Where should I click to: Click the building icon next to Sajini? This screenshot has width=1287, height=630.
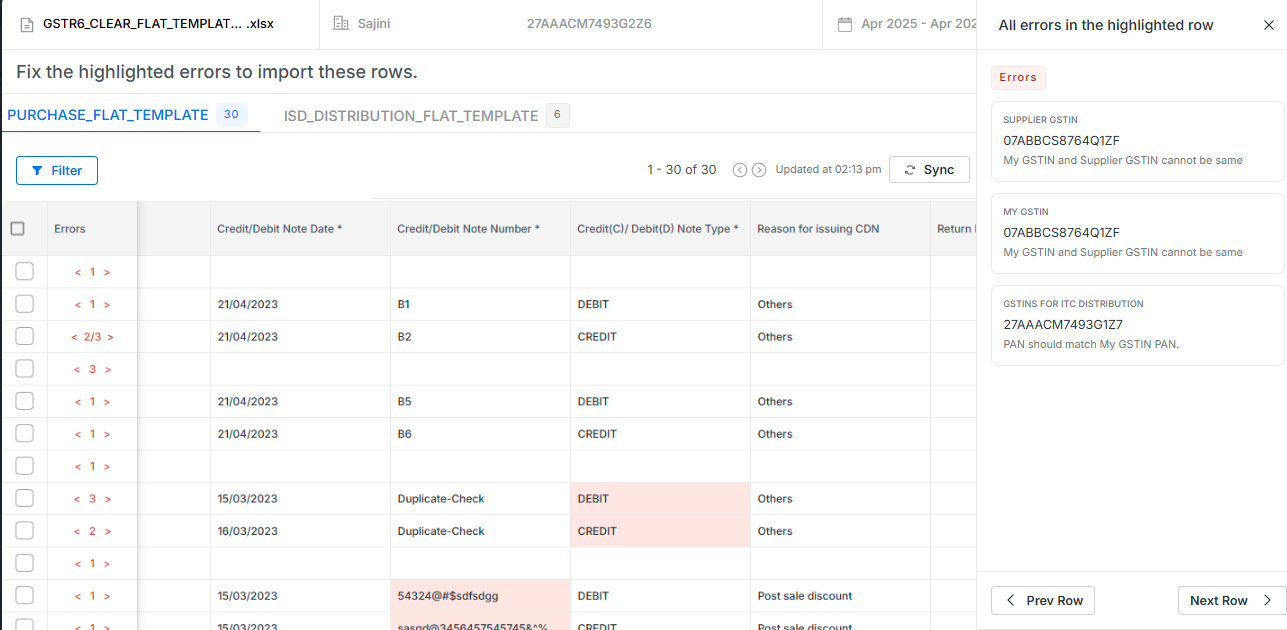tap(340, 23)
